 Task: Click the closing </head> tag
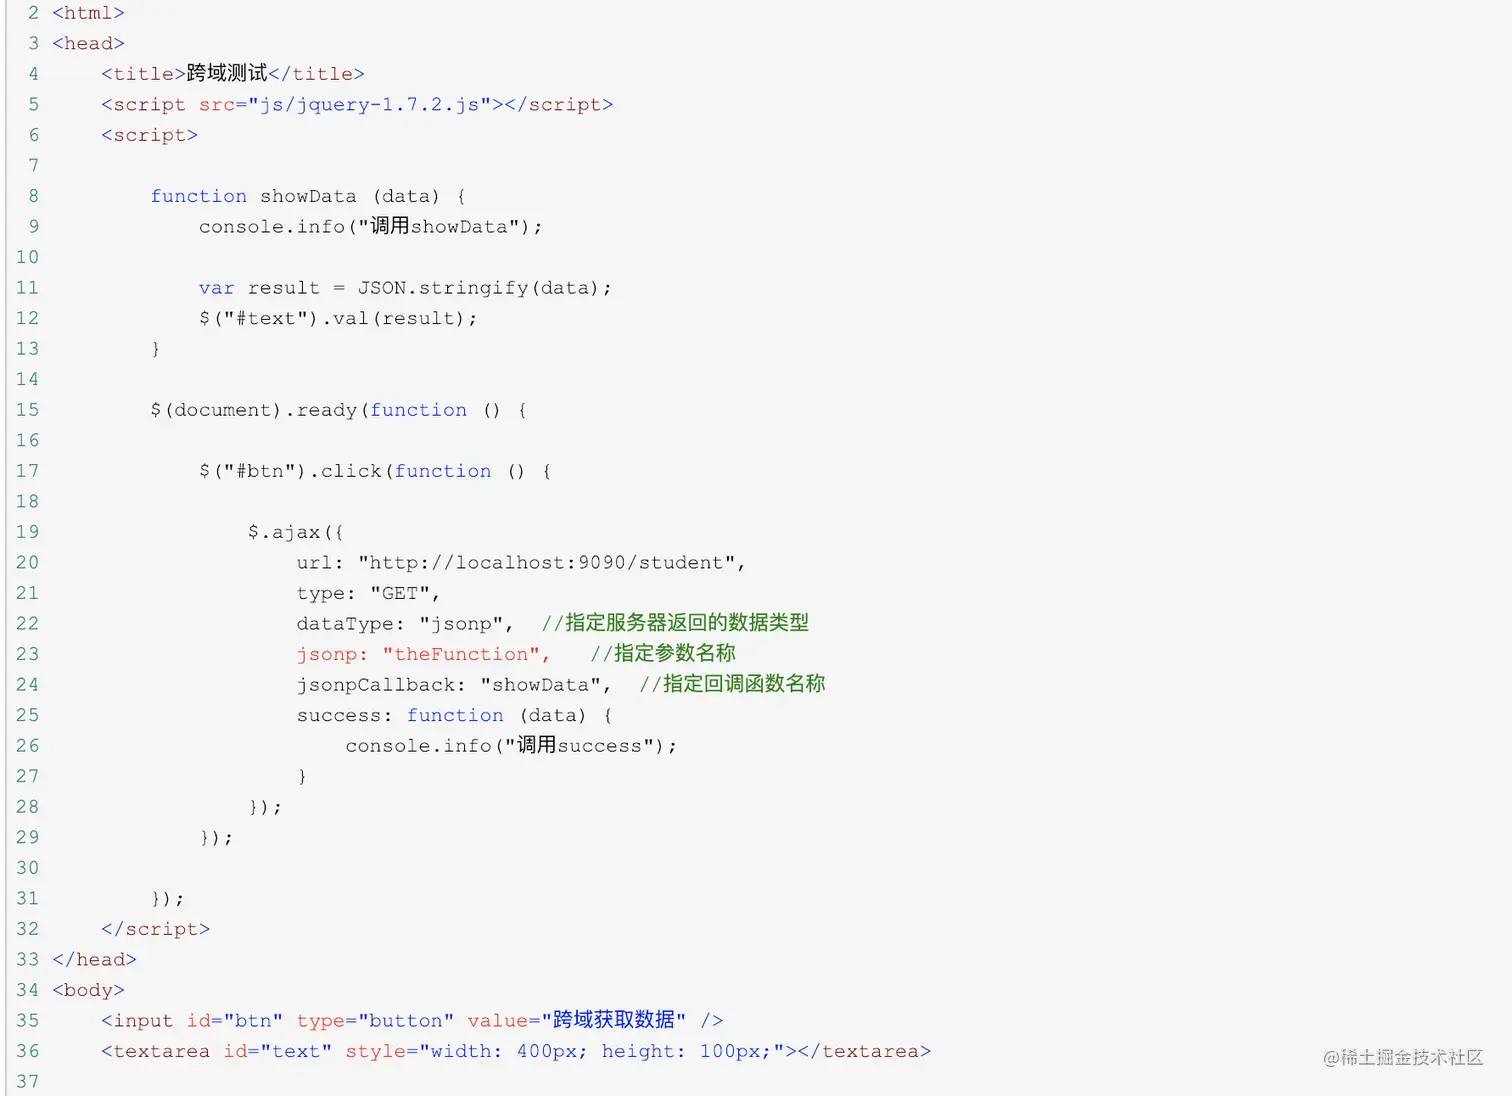94,960
